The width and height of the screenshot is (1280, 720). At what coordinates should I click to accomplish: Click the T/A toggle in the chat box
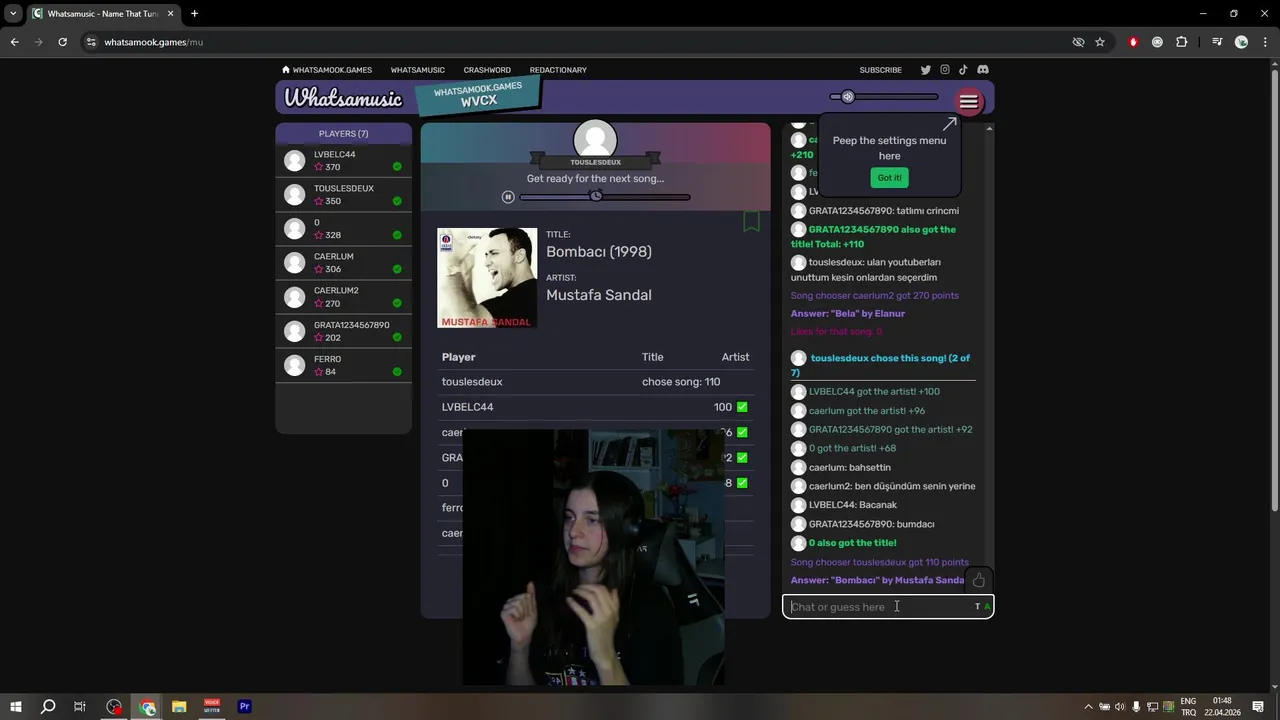[982, 607]
